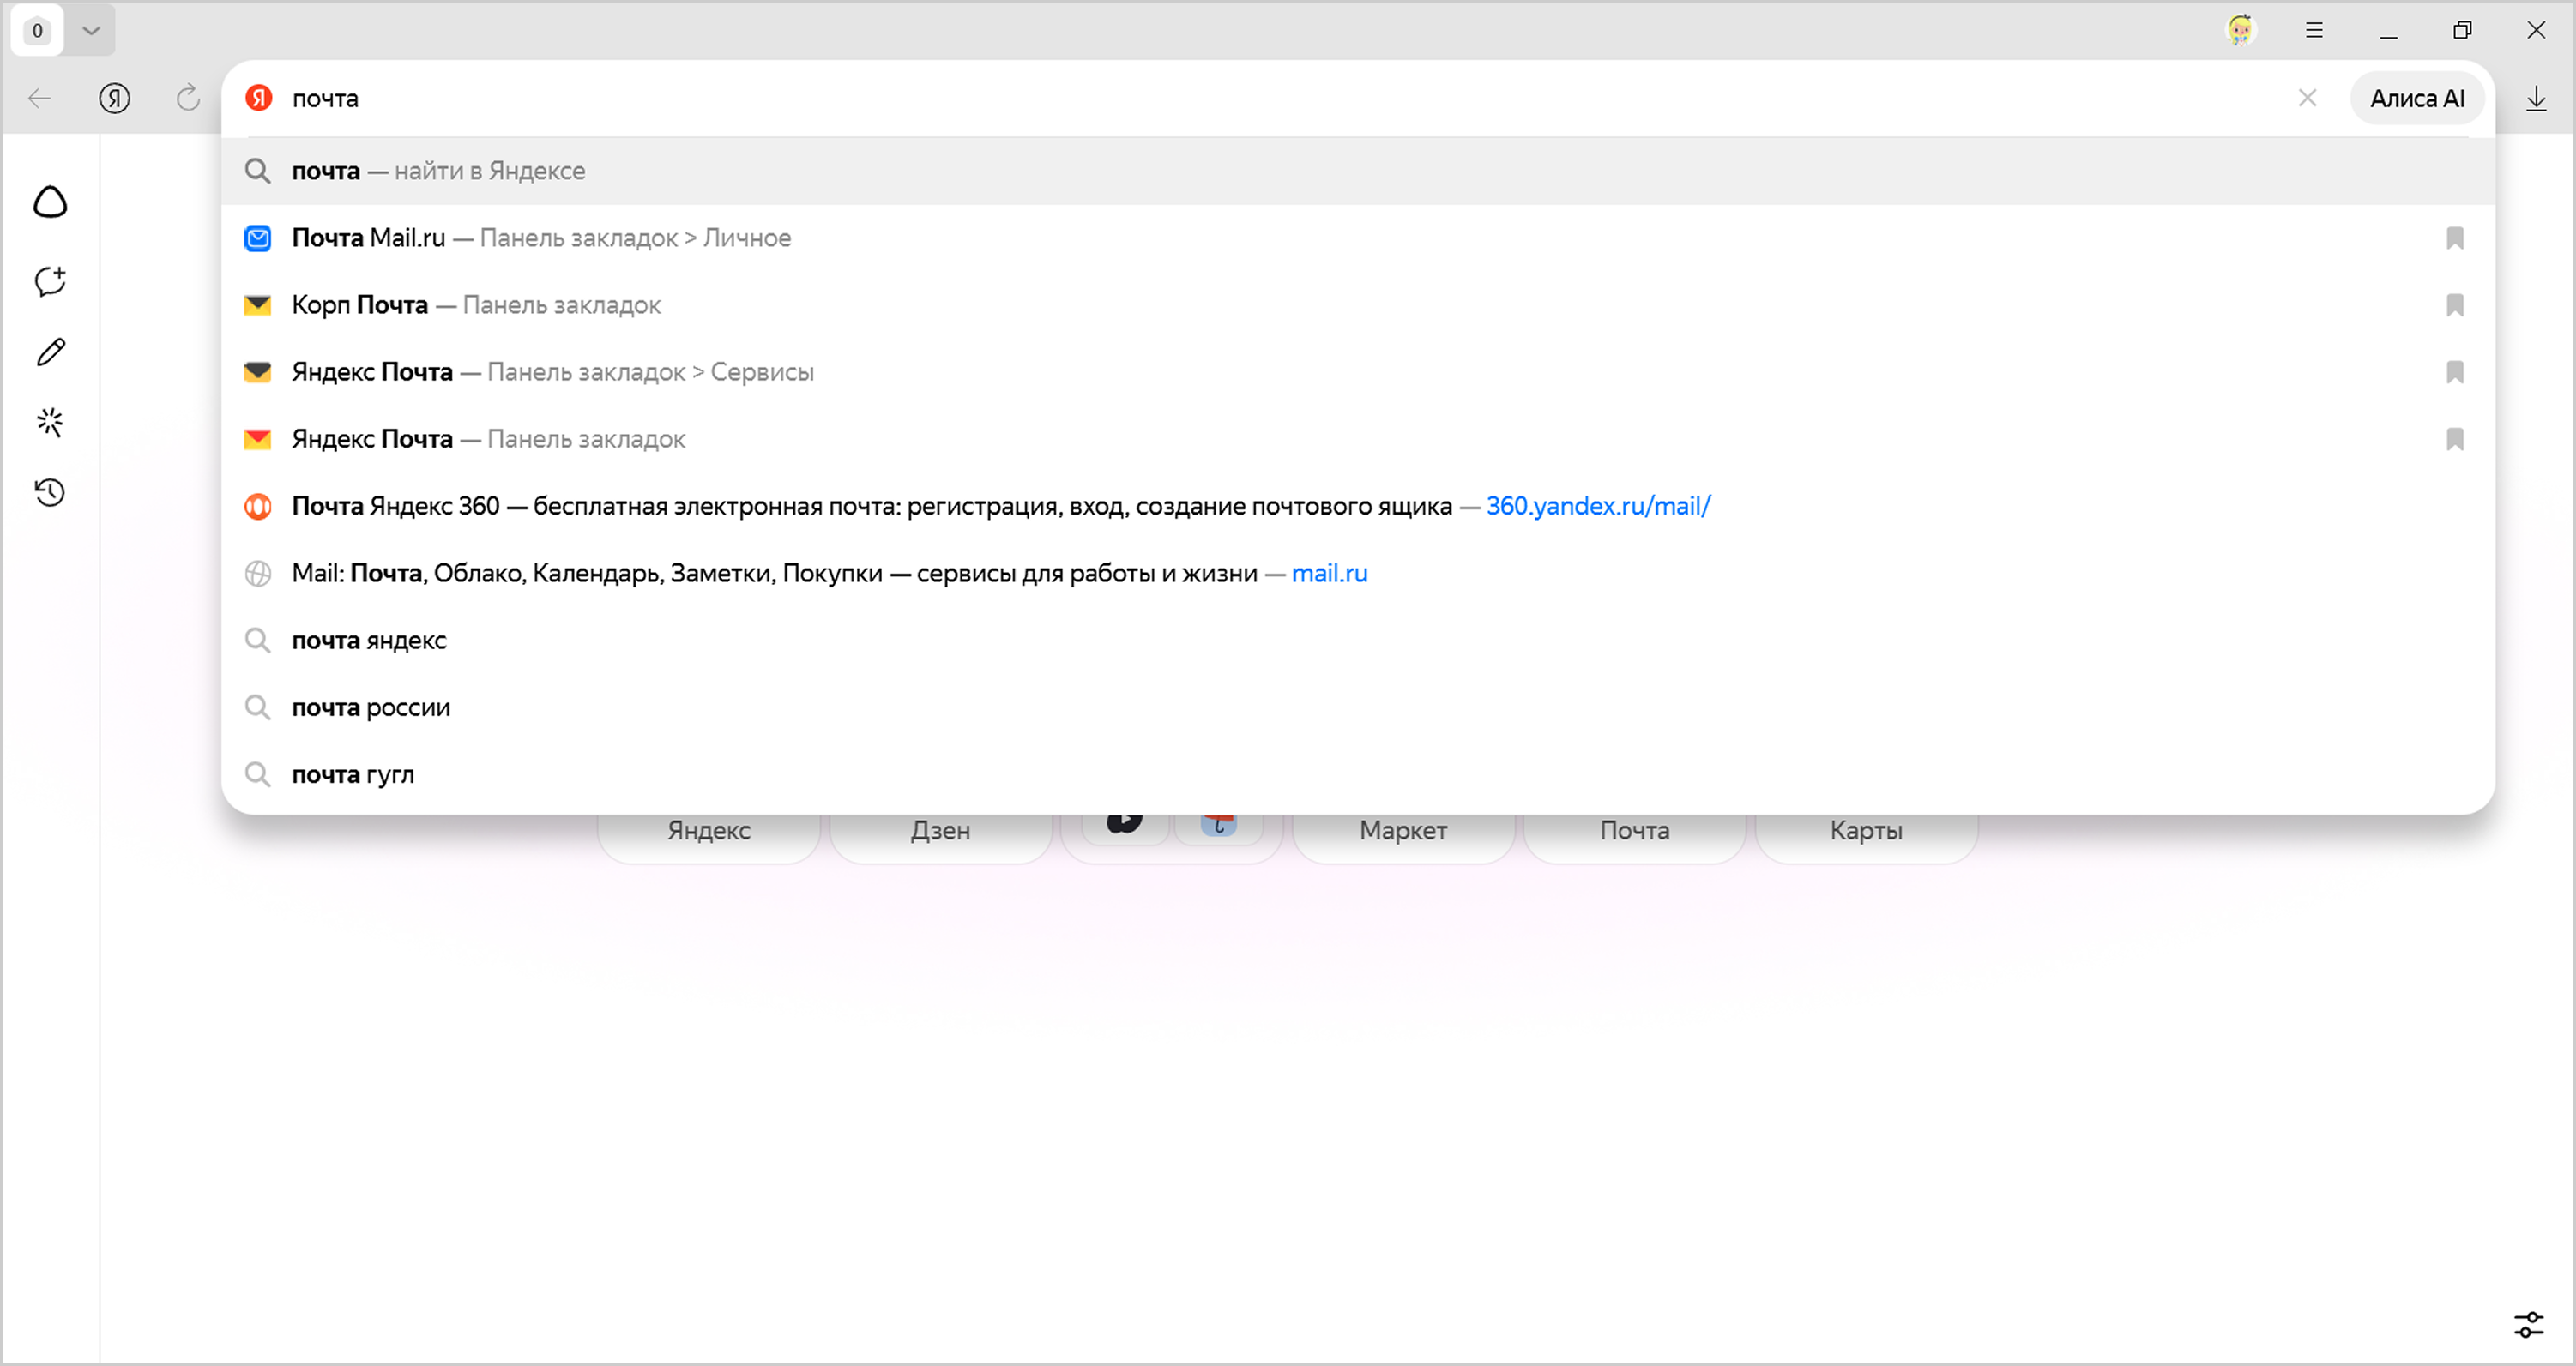Click the bookmark icon on the Почта Mail.ru row
2576x1366 pixels.
(x=2454, y=238)
